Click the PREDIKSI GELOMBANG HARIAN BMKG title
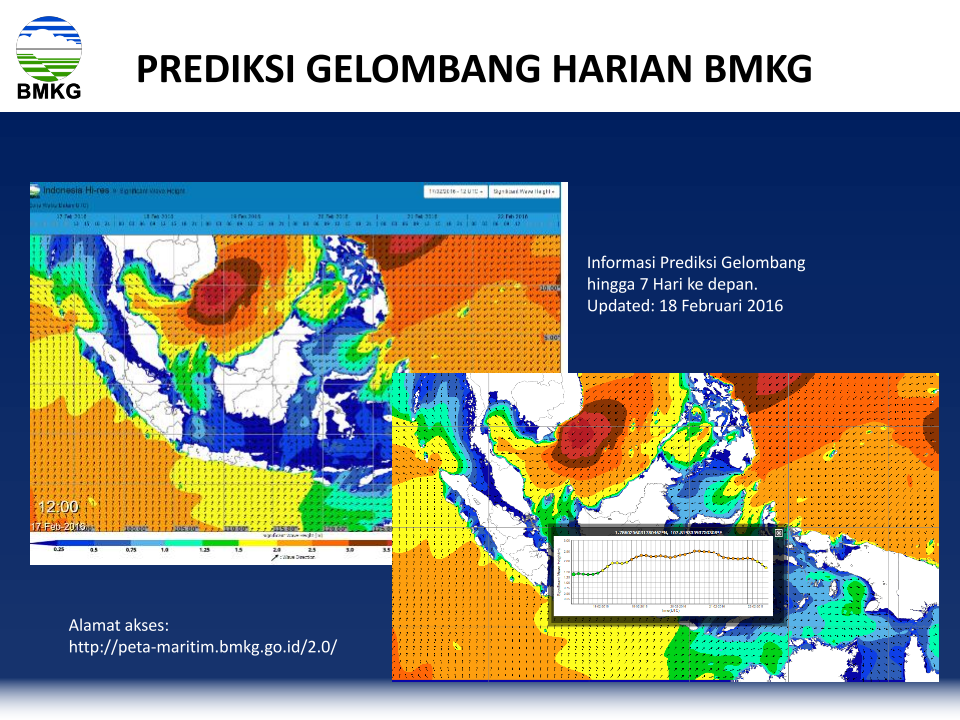 pyautogui.click(x=474, y=69)
